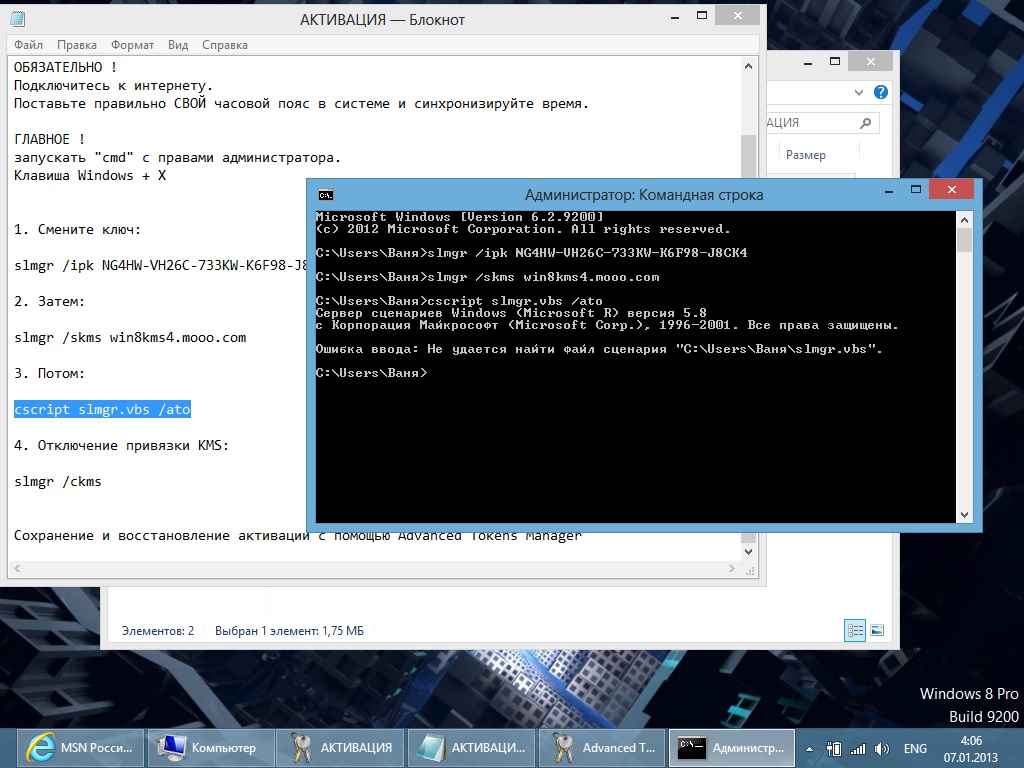Open the volume speaker tray icon
1024x768 pixels.
point(882,749)
